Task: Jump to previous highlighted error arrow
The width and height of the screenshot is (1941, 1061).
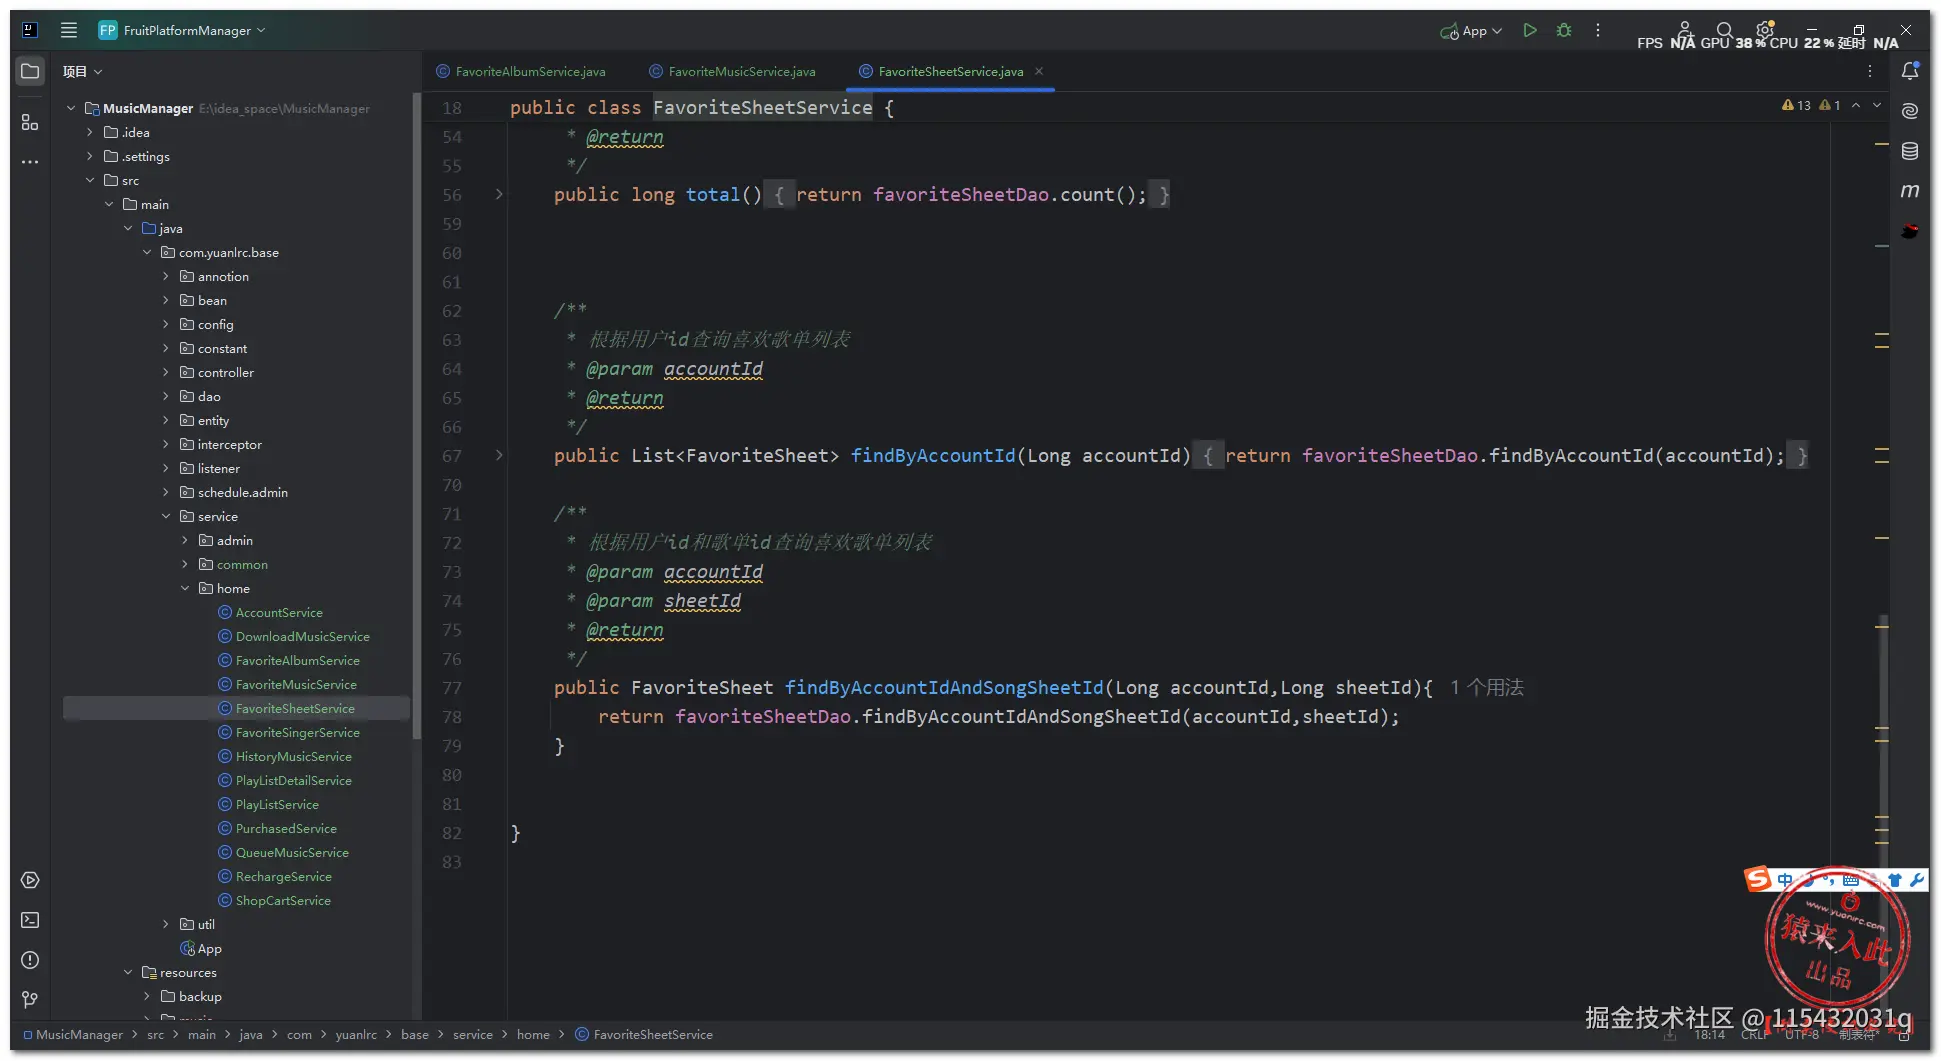Action: (x=1856, y=105)
